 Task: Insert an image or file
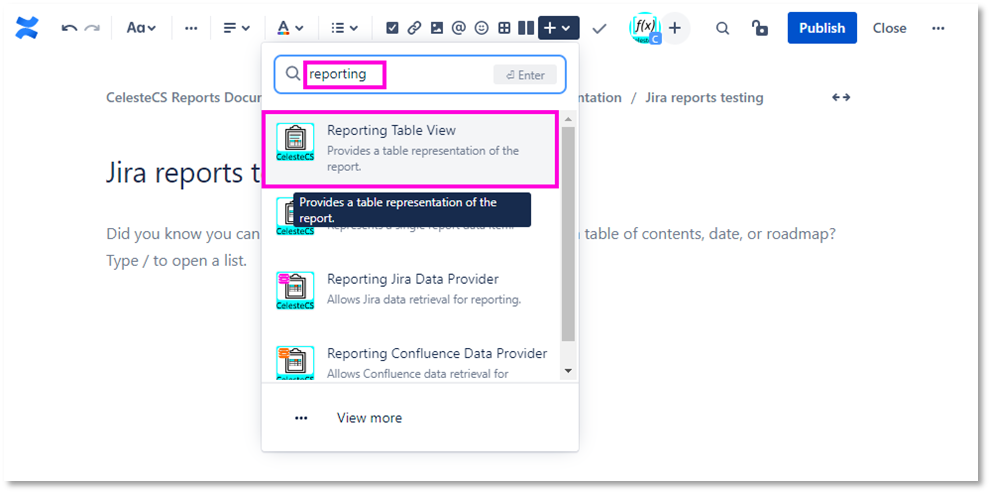click(x=437, y=28)
